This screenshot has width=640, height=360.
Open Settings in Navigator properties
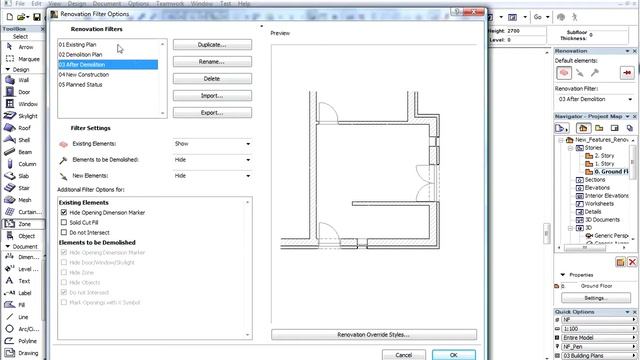[596, 298]
